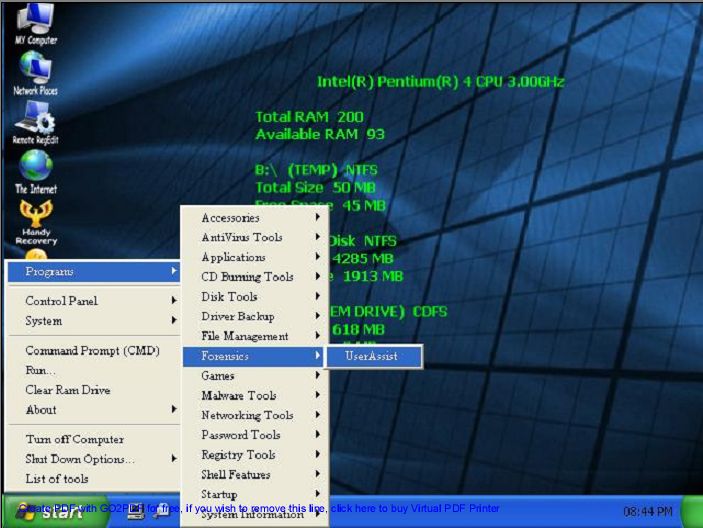The image size is (703, 528).
Task: Launch Command Prompt (CMD)
Action: (94, 351)
